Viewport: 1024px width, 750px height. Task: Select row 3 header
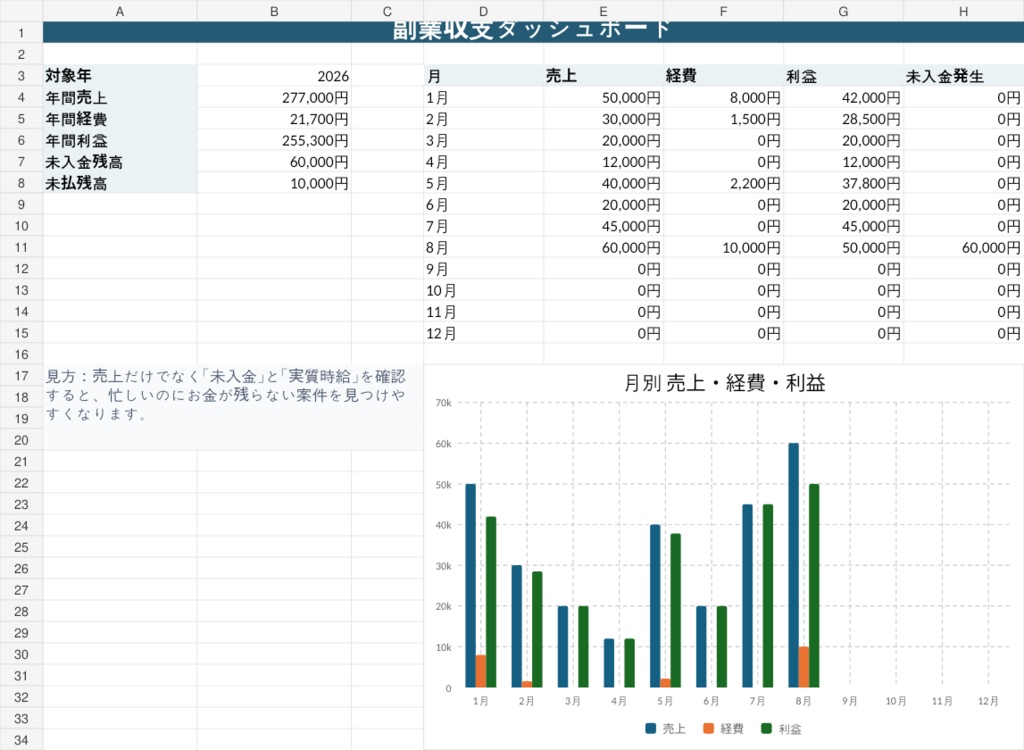[22, 76]
